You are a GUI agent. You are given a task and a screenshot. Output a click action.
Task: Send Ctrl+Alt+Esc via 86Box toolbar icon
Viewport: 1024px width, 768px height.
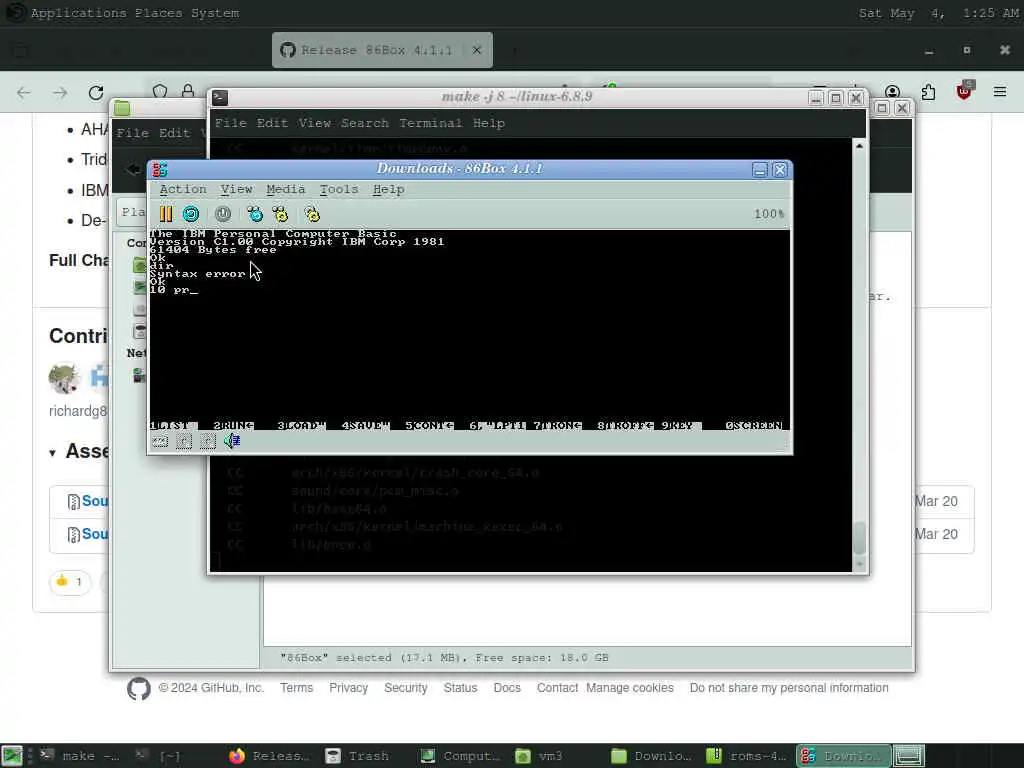(280, 214)
